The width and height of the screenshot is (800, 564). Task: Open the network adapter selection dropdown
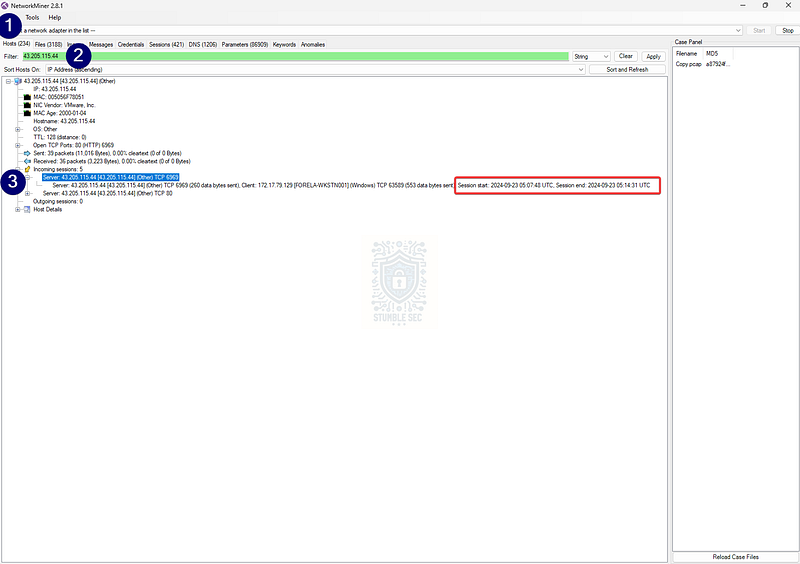738,31
